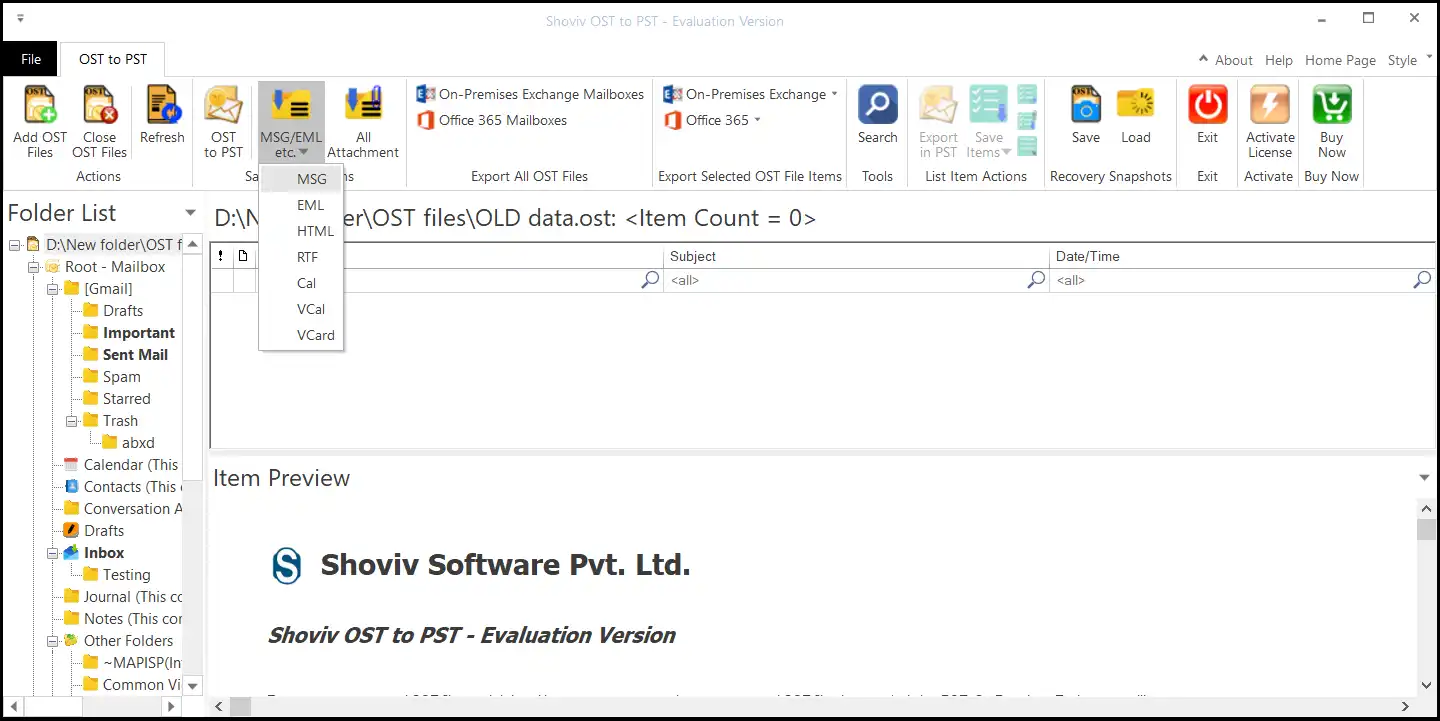Open the File tab
This screenshot has height=721, width=1440.
(31, 59)
